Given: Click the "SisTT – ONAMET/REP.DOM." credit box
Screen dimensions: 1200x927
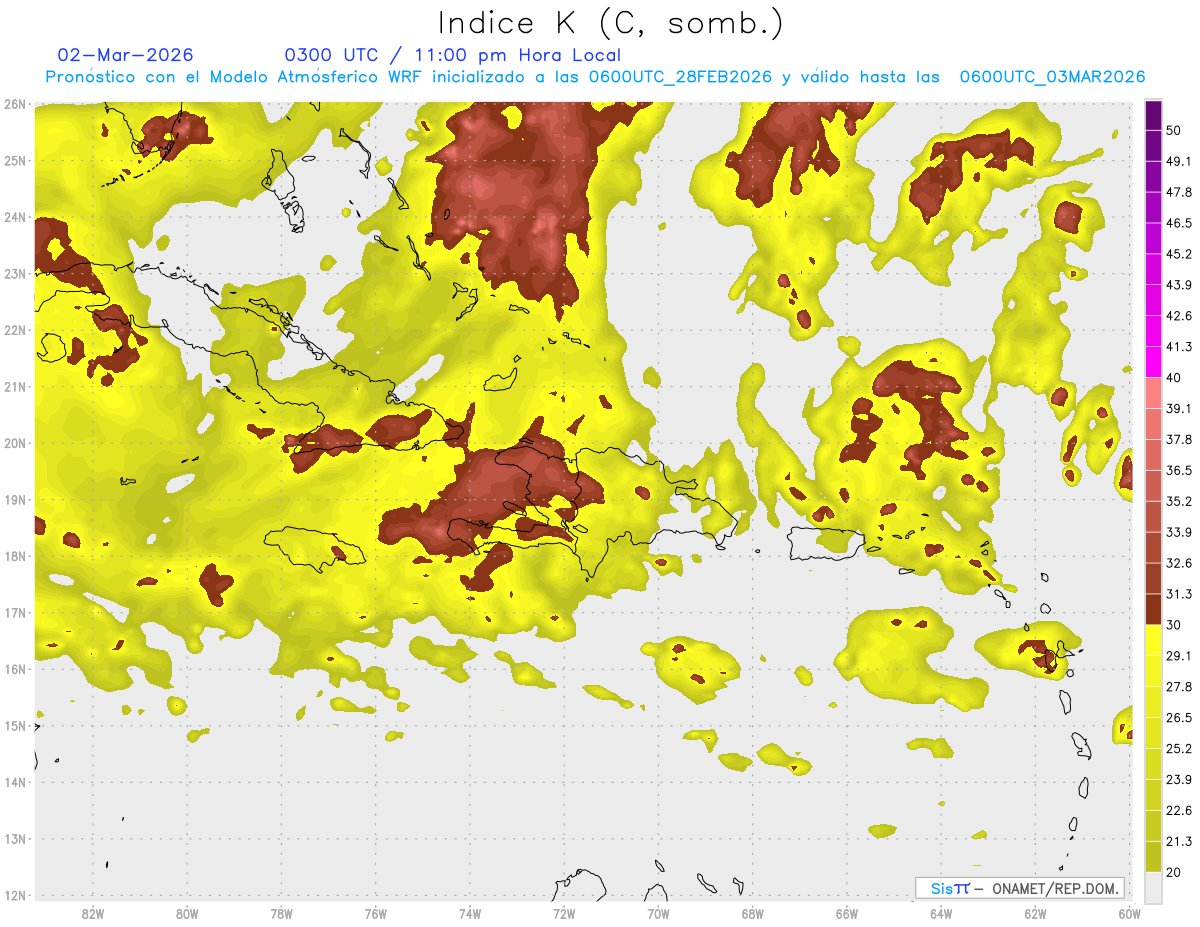Looking at the screenshot, I should click(x=1020, y=888).
